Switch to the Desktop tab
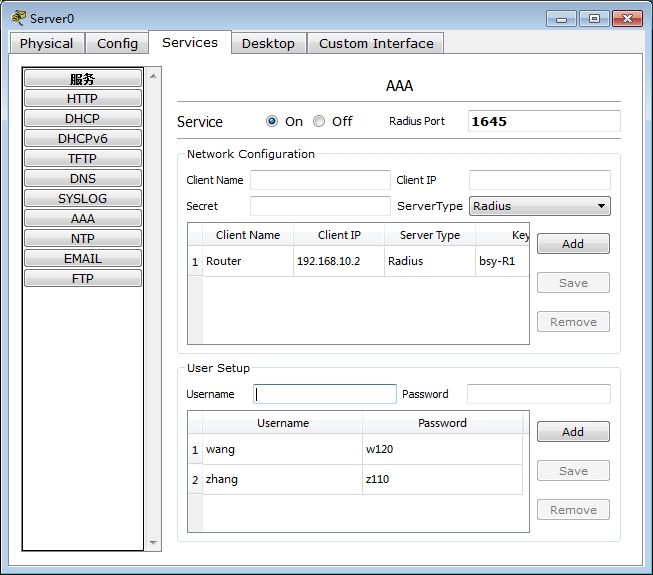 (x=268, y=43)
